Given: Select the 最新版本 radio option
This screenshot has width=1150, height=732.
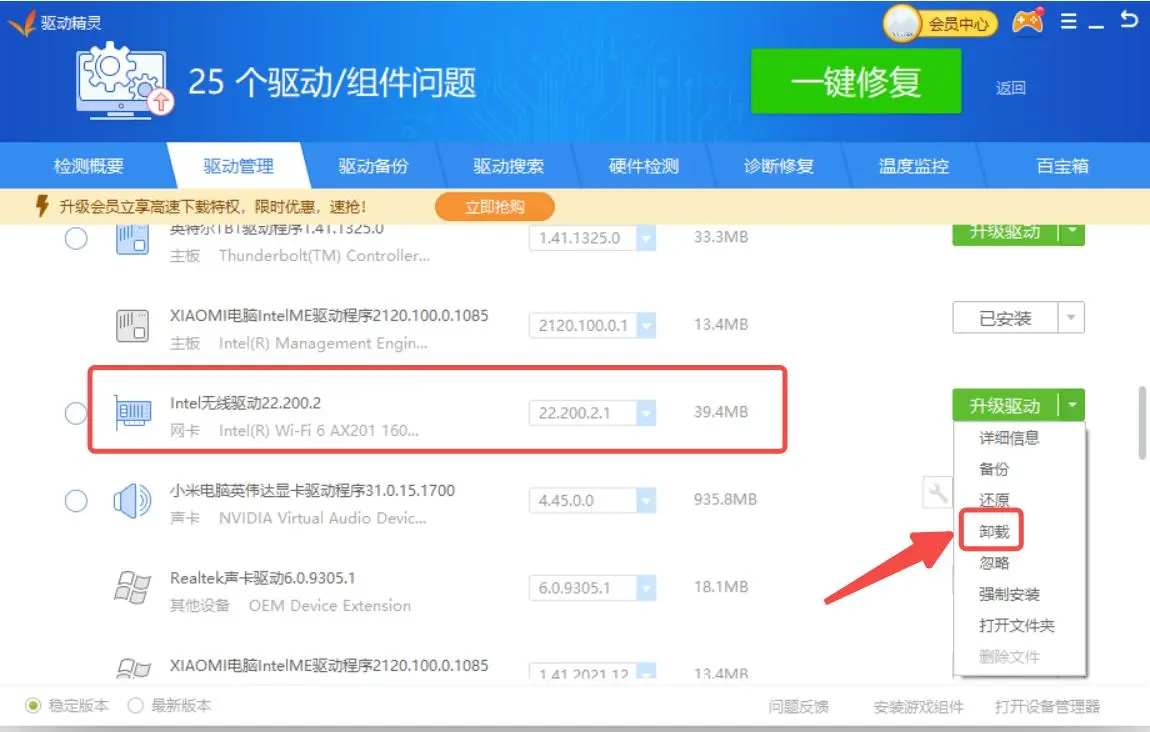Looking at the screenshot, I should pyautogui.click(x=136, y=706).
